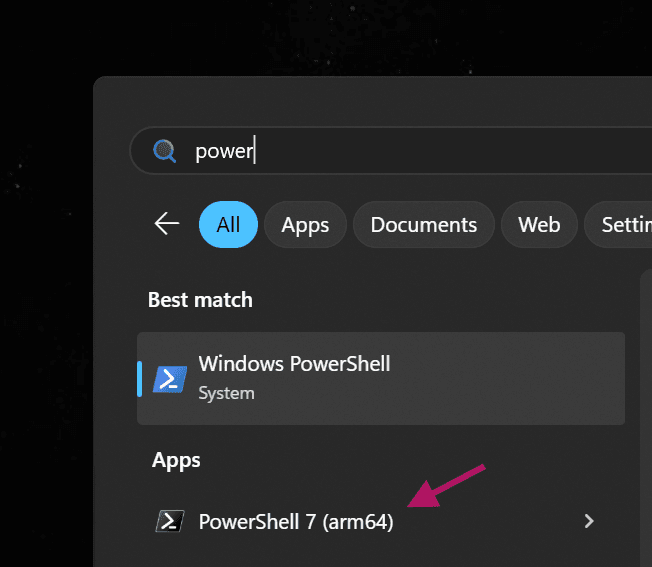Image resolution: width=652 pixels, height=567 pixels.
Task: Switch to the Apps filter tab
Action: coord(305,224)
